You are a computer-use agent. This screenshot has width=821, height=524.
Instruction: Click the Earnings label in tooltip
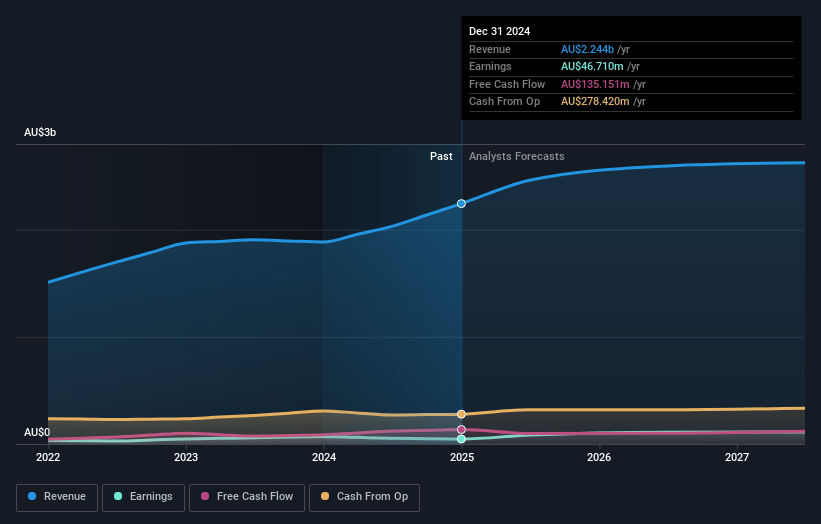490,66
